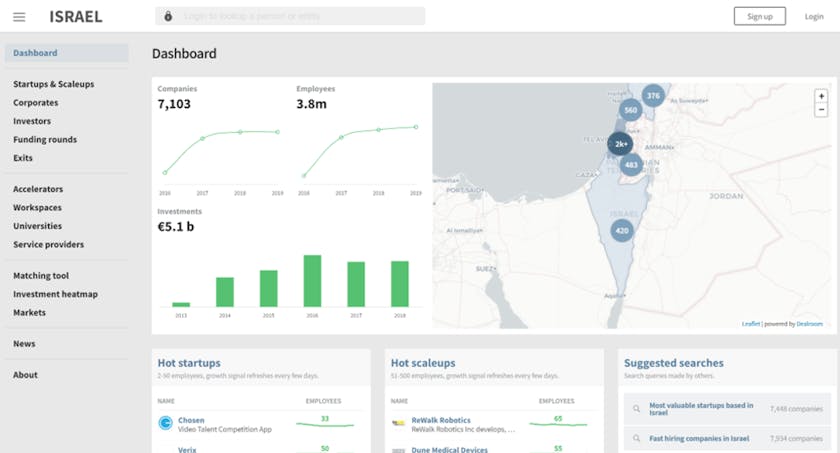Zoom in on the map

pyautogui.click(x=821, y=96)
